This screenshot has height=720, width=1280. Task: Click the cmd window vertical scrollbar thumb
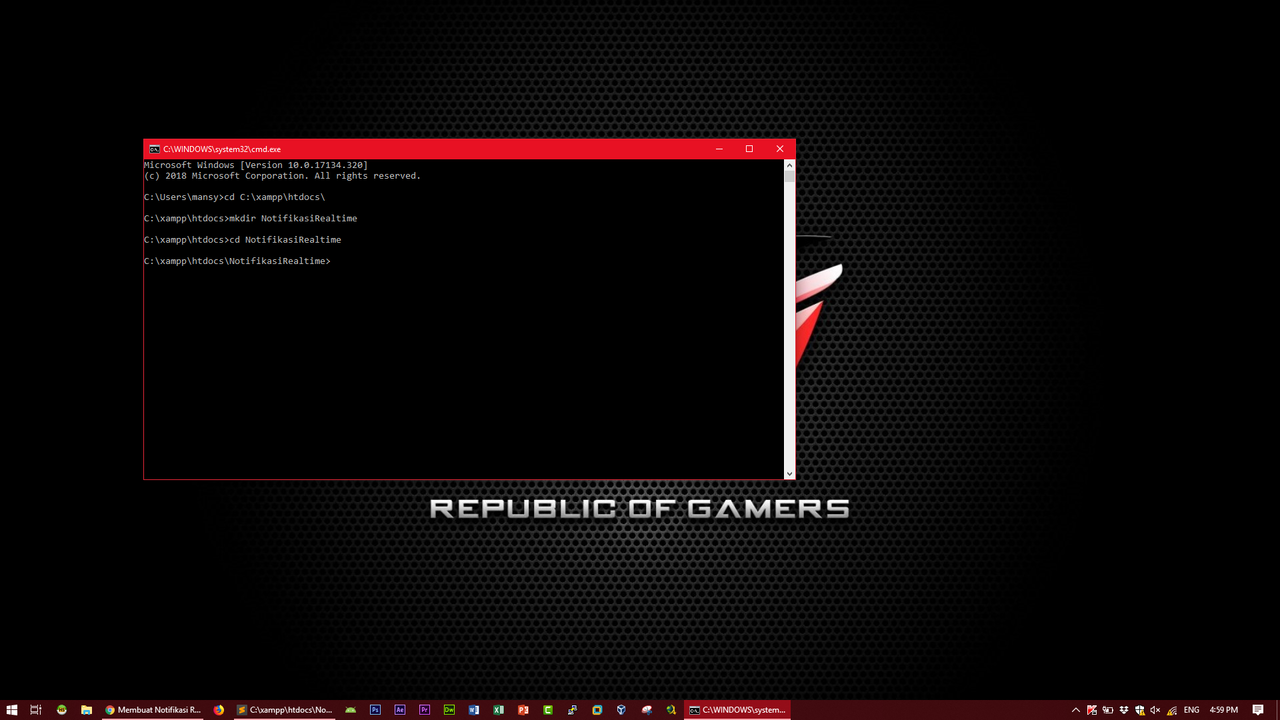pos(789,176)
